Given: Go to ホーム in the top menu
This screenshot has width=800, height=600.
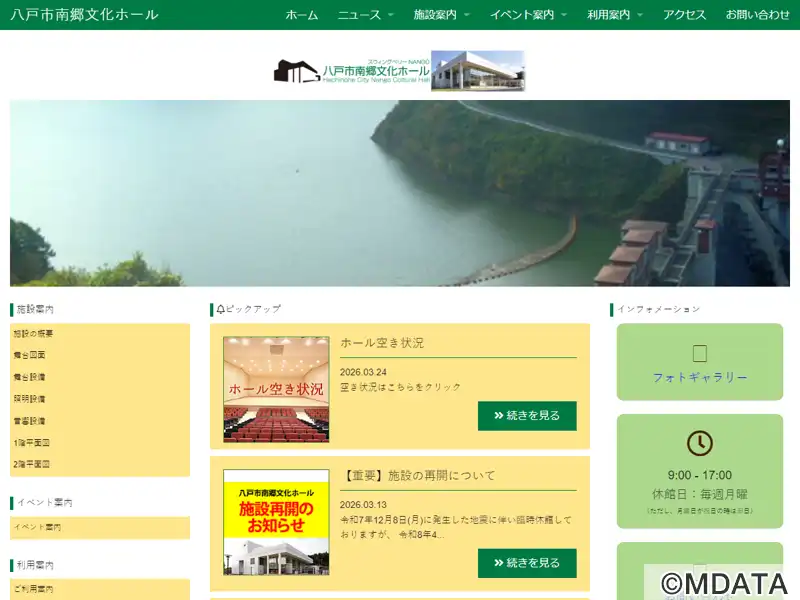Looking at the screenshot, I should (x=301, y=15).
